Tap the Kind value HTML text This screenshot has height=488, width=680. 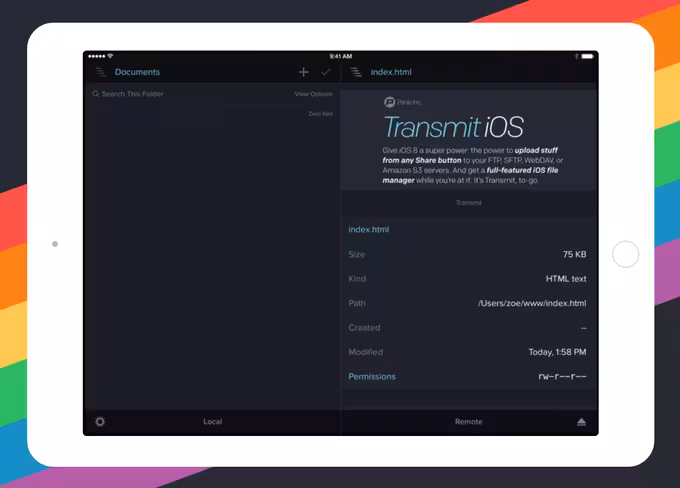click(566, 279)
